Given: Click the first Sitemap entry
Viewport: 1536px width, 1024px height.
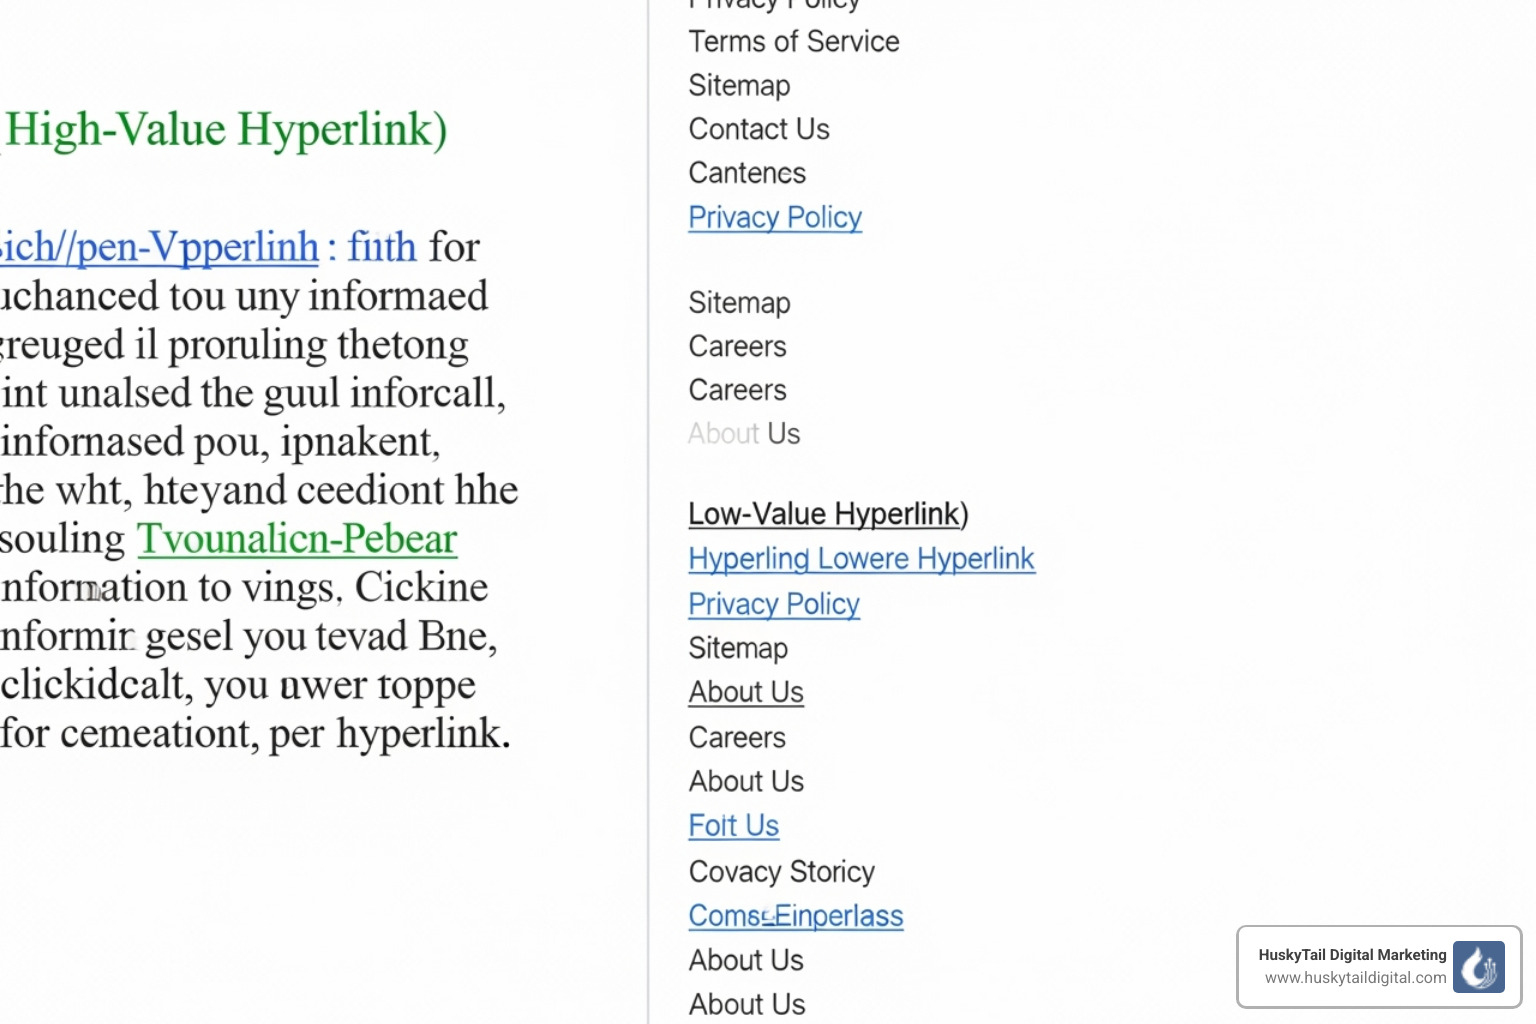Looking at the screenshot, I should 739,86.
